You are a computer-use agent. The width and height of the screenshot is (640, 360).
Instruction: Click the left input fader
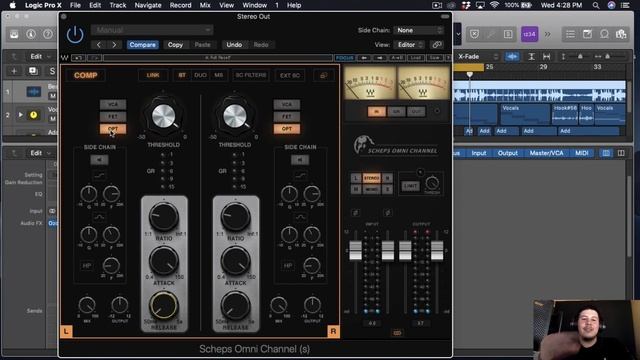(356, 250)
